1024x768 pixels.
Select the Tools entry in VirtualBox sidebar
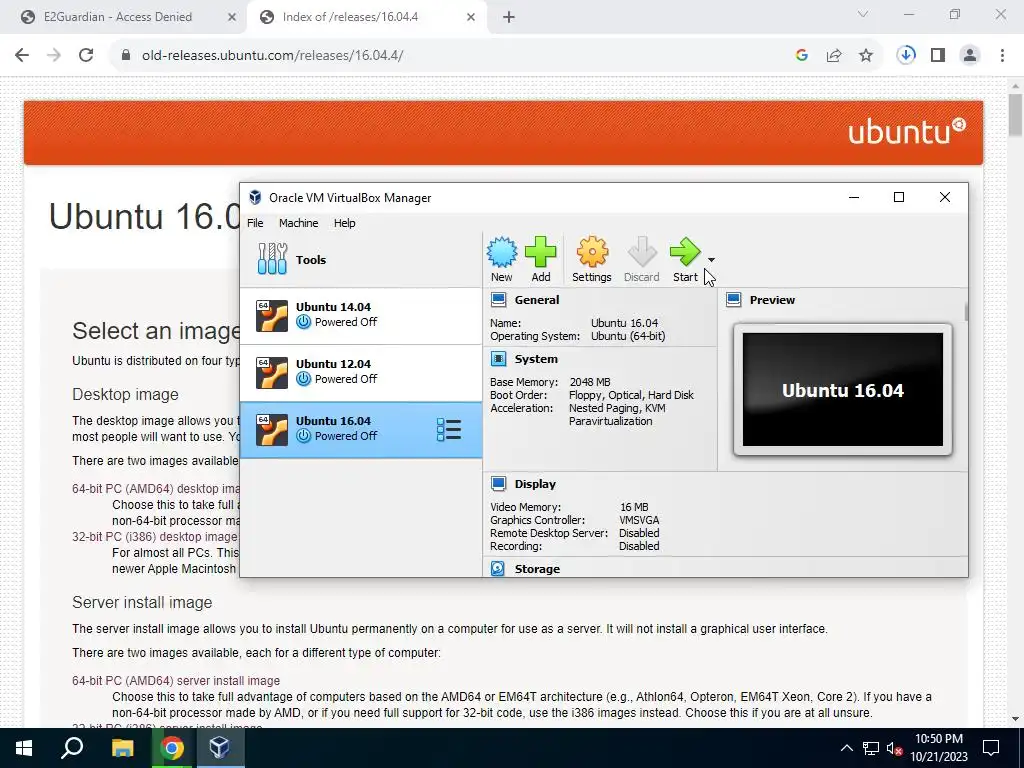(361, 259)
